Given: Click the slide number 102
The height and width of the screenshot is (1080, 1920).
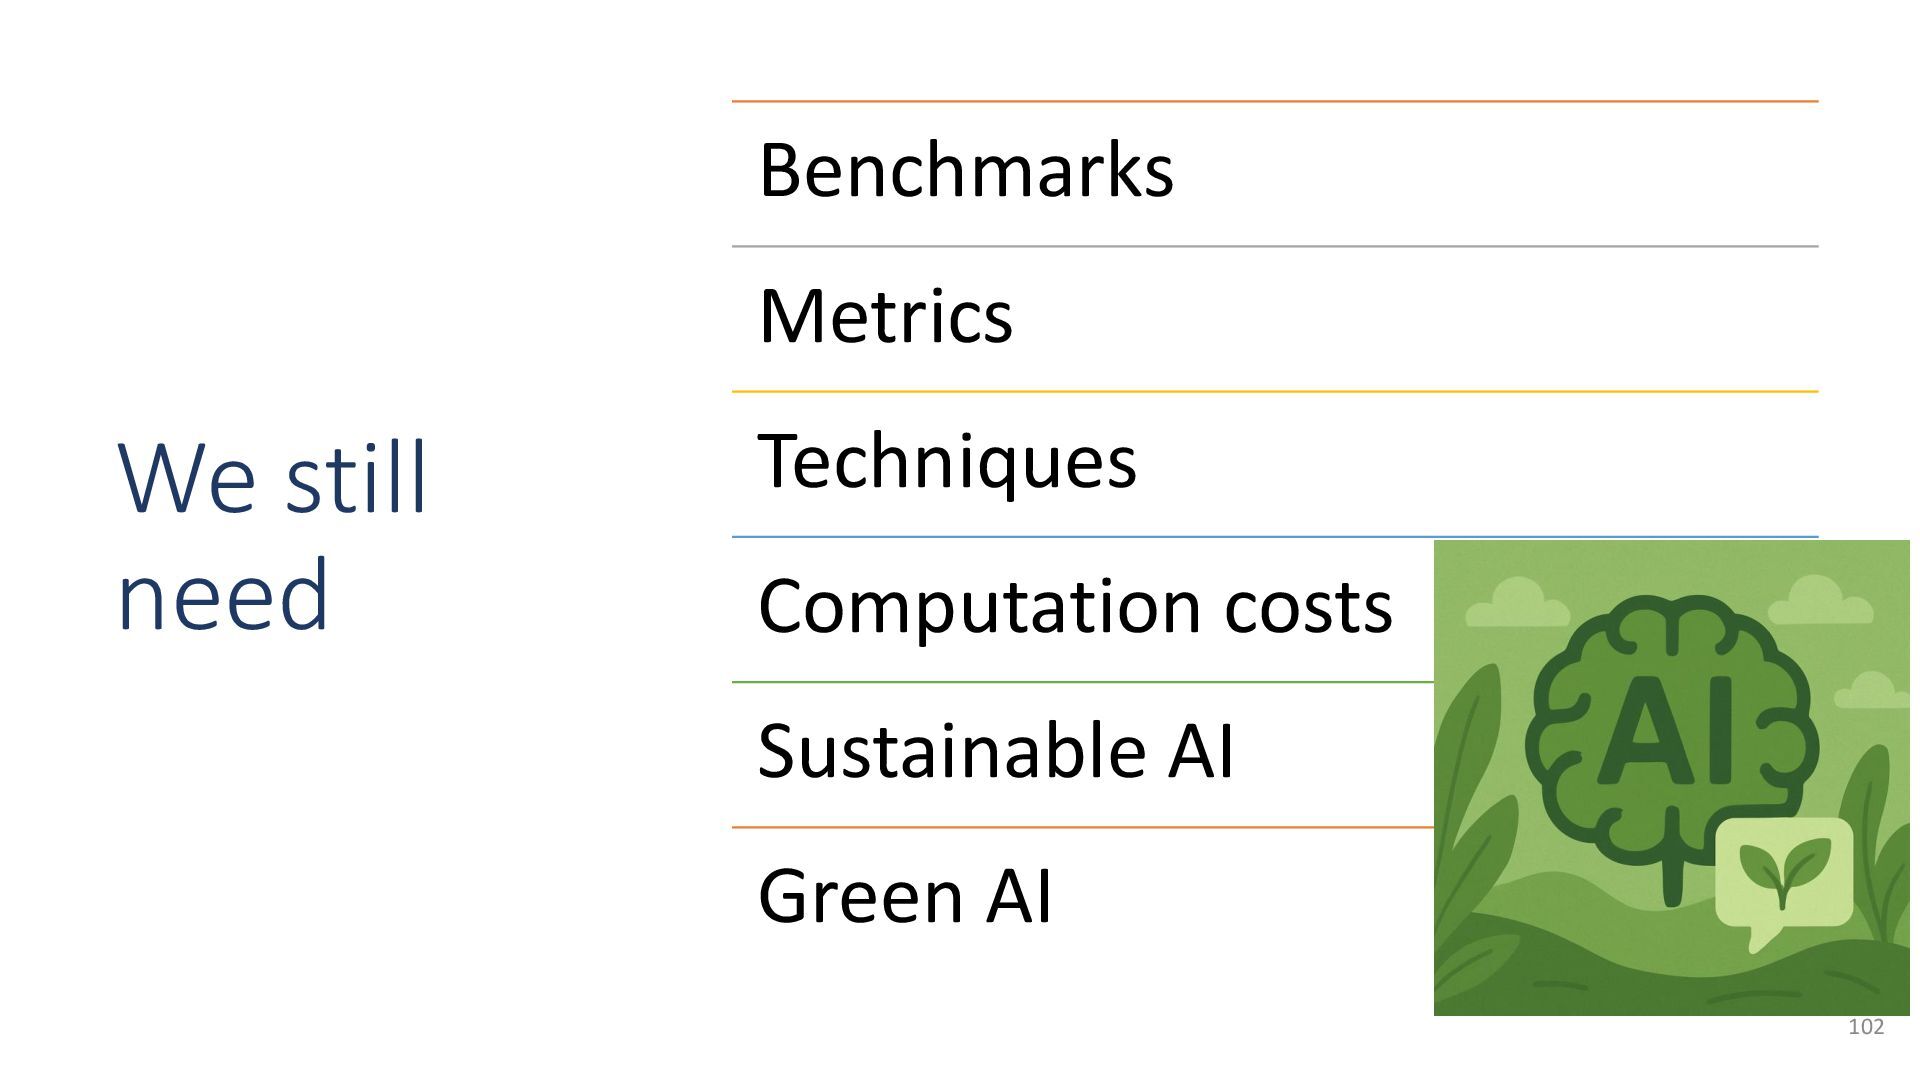Looking at the screenshot, I should tap(1866, 1027).
